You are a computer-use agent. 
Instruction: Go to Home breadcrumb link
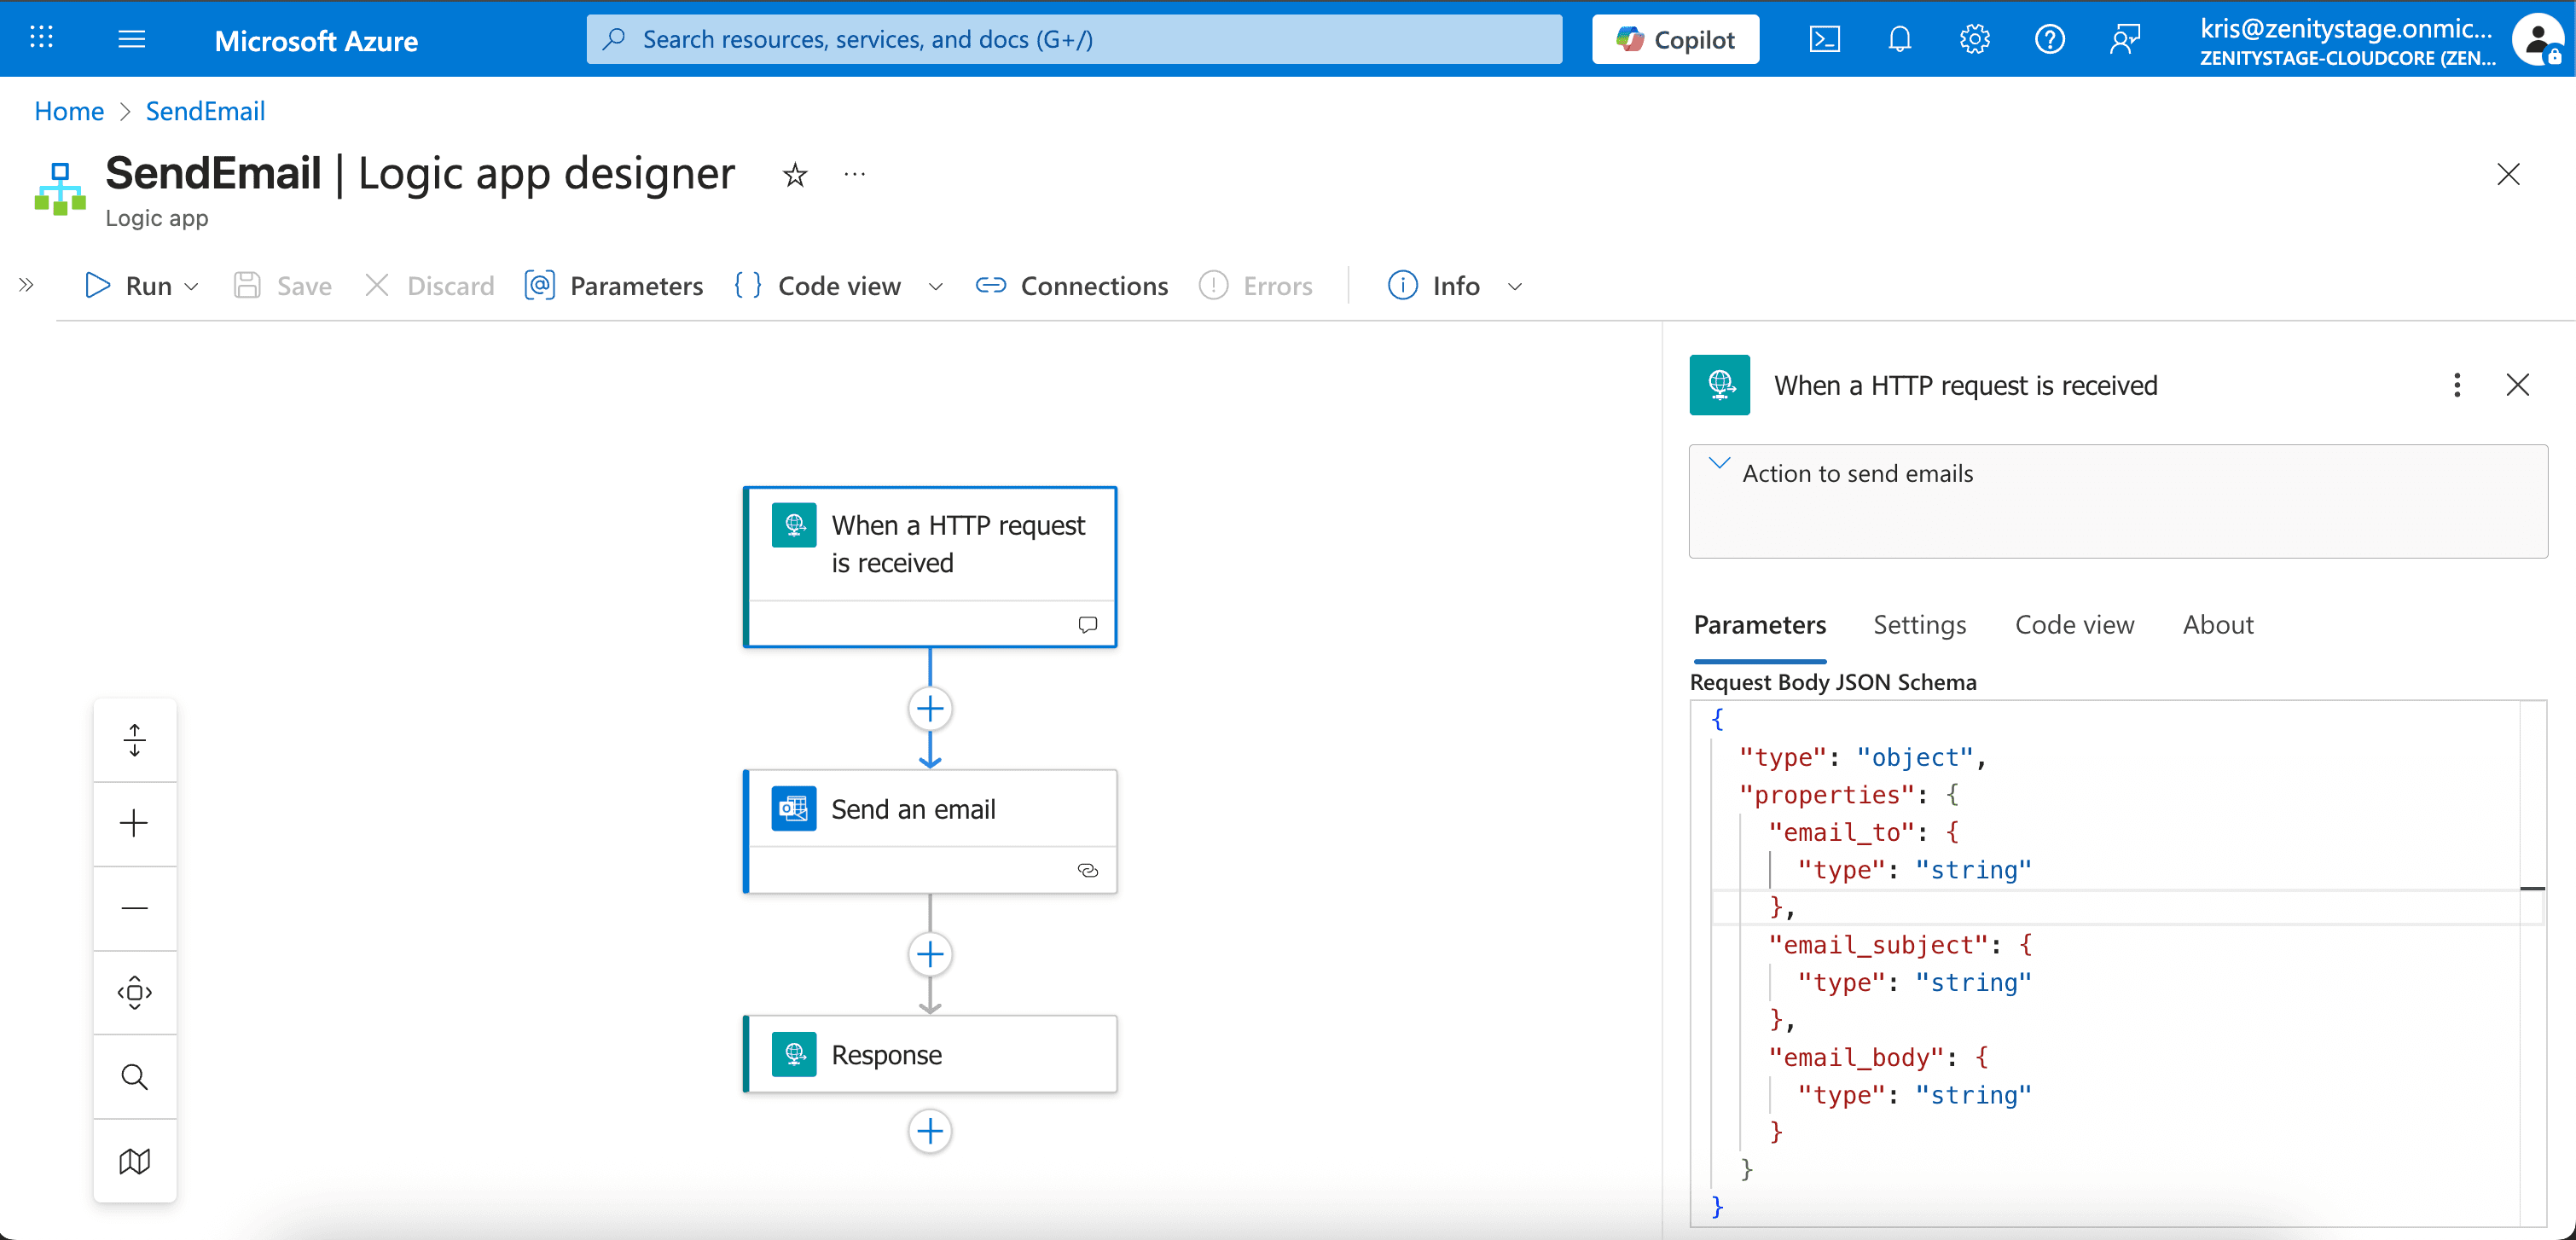69,111
